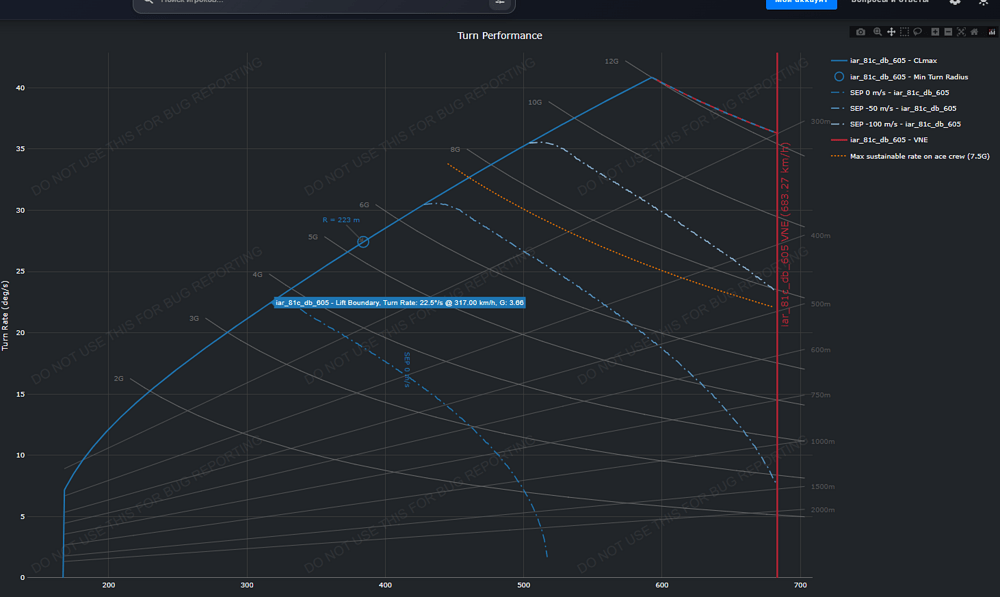Toggle Max sustainable rate on ace crew legend
Viewport: 1000px width, 597px height.
[910, 156]
